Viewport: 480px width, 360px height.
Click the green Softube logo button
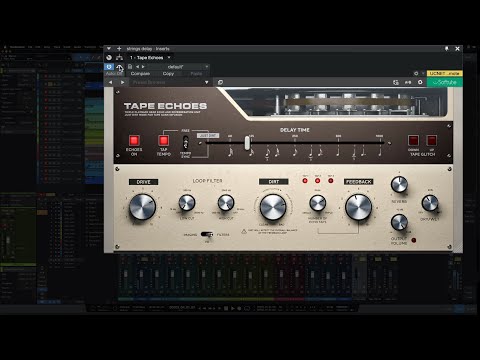pyautogui.click(x=445, y=82)
